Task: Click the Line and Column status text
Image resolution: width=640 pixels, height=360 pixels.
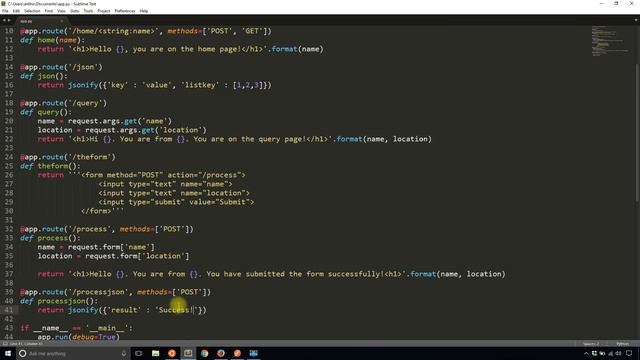Action: click(26, 344)
